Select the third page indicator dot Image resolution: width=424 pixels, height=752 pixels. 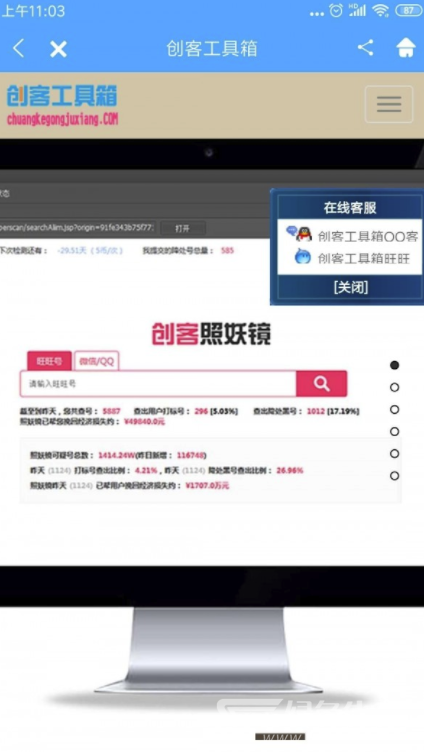394,409
